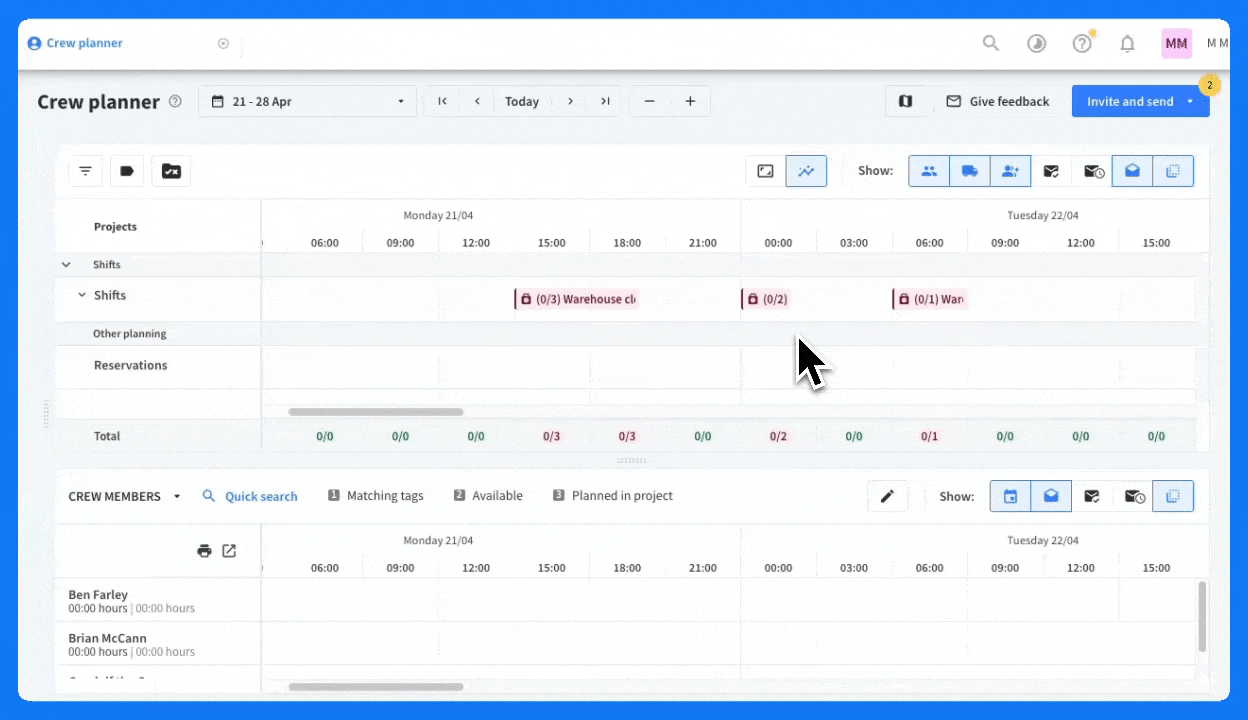Toggle projects confirmed envelope check icon
This screenshot has height=720, width=1248.
[x=1051, y=171]
